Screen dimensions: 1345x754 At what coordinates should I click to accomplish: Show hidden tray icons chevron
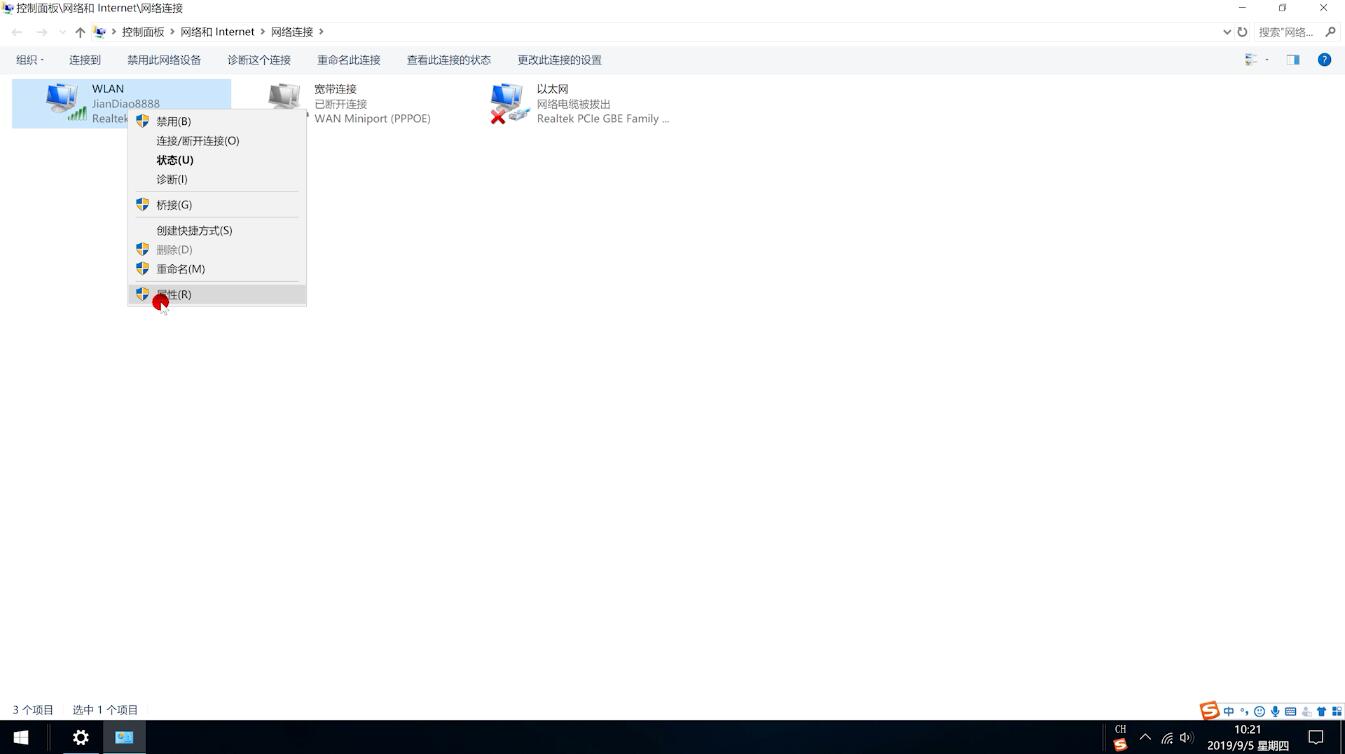tap(1145, 738)
